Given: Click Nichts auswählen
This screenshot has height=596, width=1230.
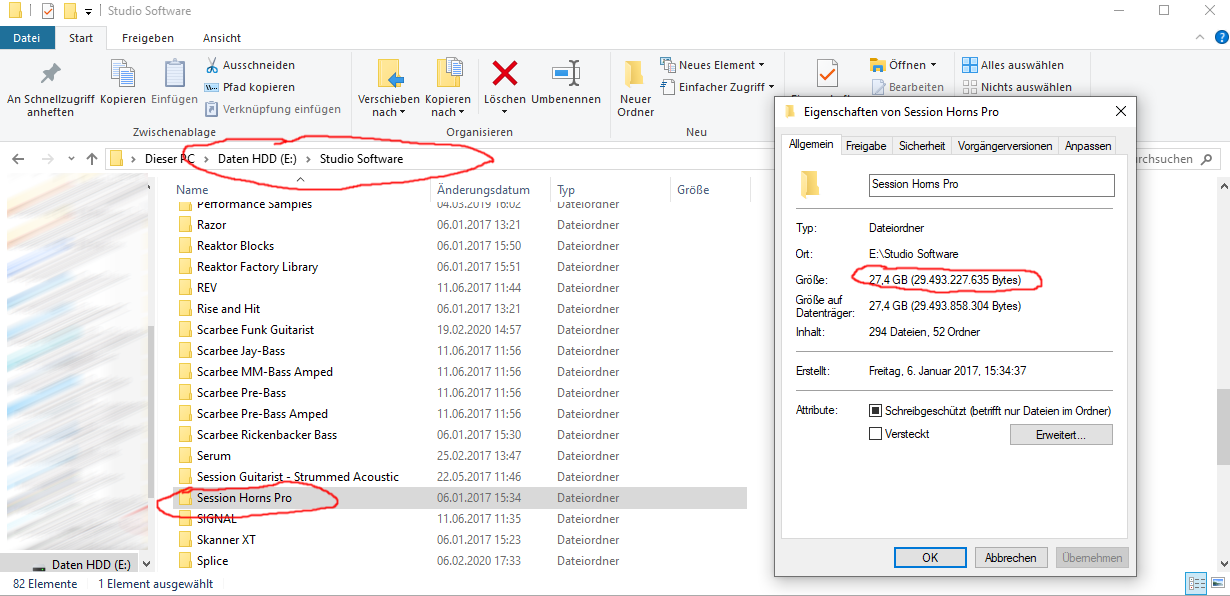Looking at the screenshot, I should pyautogui.click(x=1017, y=87).
